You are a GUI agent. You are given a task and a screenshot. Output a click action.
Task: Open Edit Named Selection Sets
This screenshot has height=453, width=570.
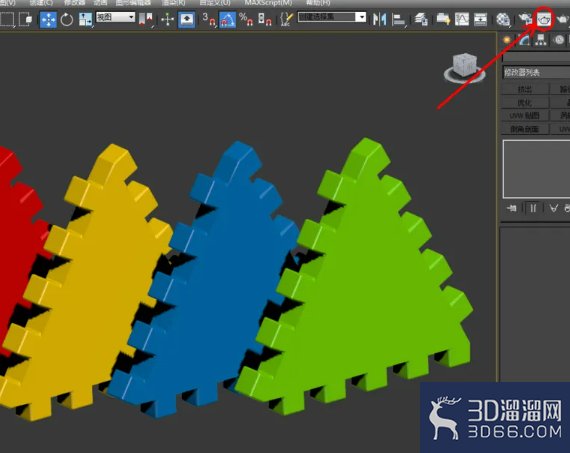pyautogui.click(x=286, y=19)
